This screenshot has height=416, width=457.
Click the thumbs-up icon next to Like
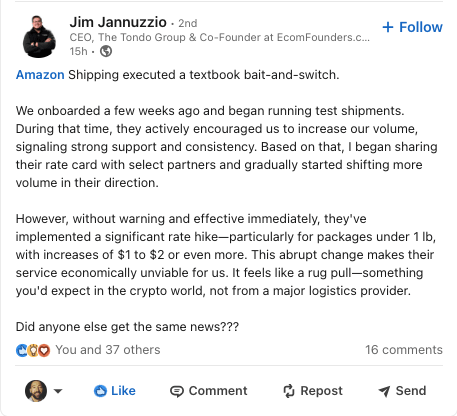pyautogui.click(x=100, y=391)
